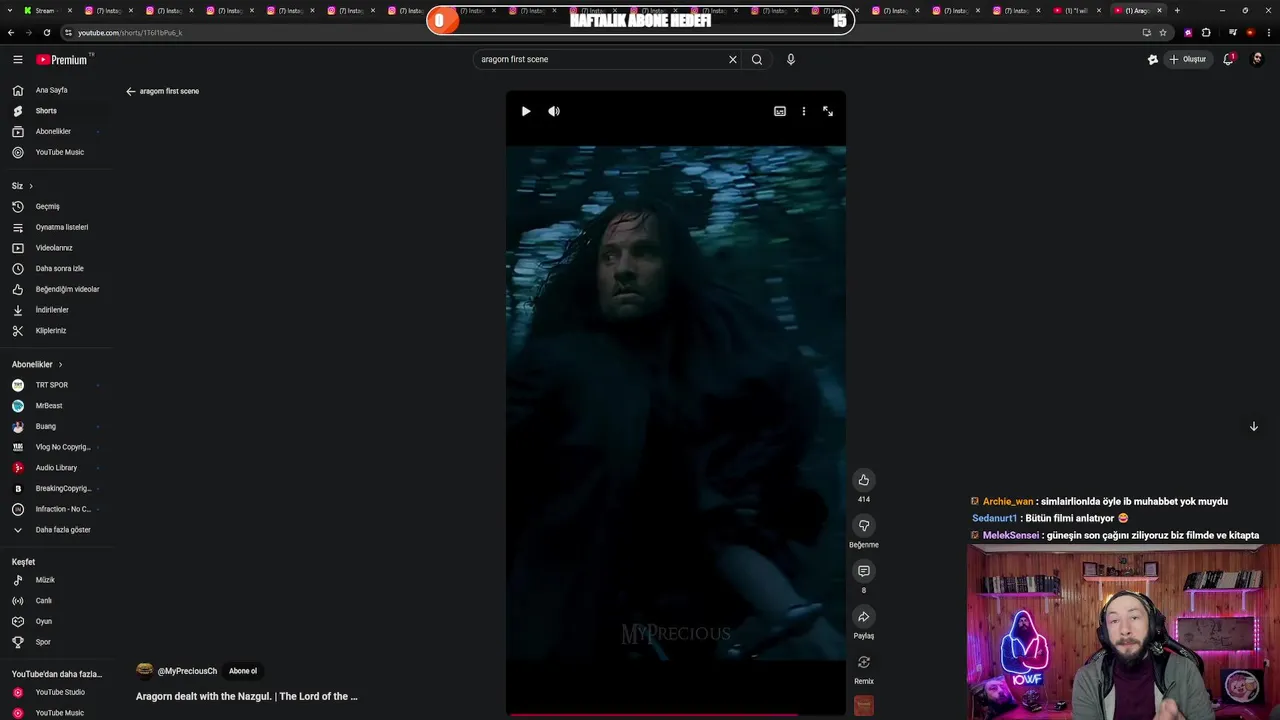Open Müzik under Keşfet

click(54, 580)
